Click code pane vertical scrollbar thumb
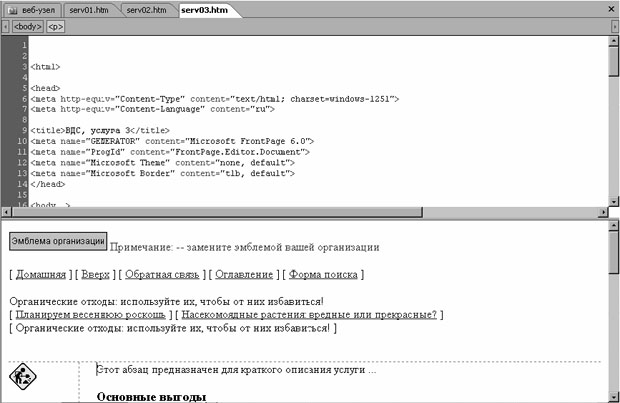620x403 pixels. click(x=614, y=61)
